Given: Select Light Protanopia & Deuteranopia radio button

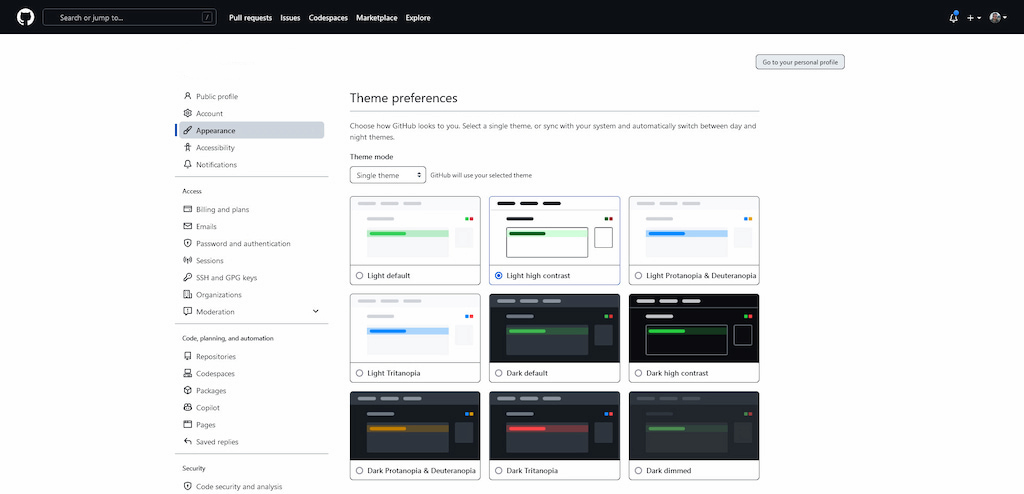Looking at the screenshot, I should coord(638,276).
